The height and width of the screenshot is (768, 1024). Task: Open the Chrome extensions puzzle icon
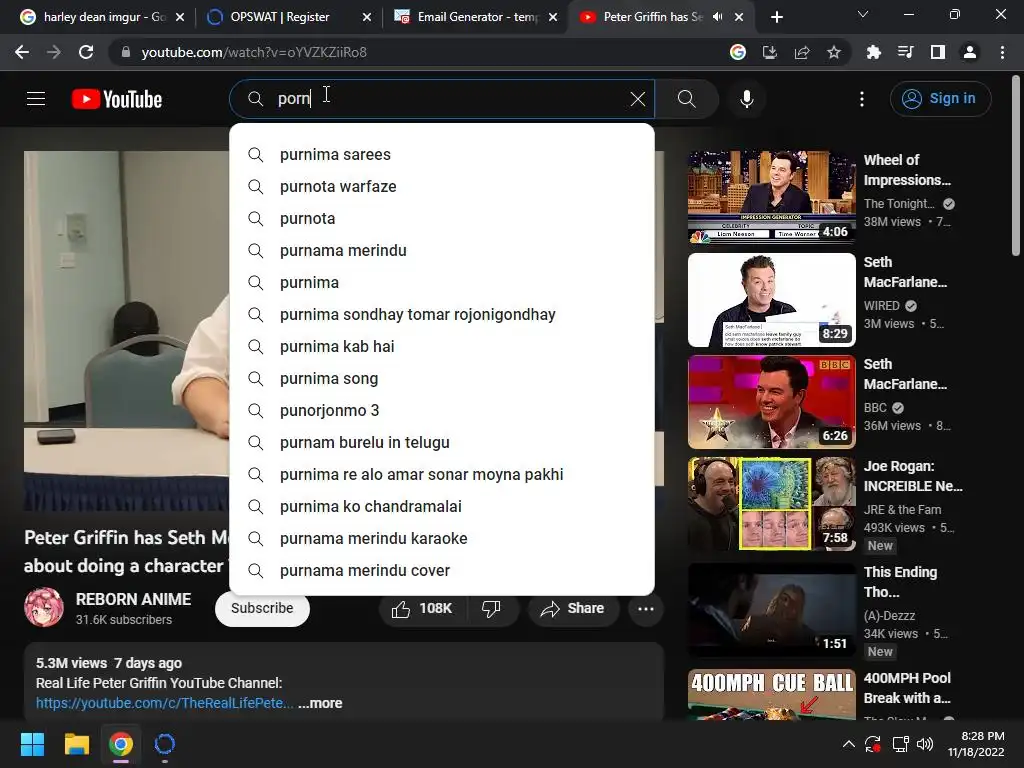pyautogui.click(x=873, y=52)
